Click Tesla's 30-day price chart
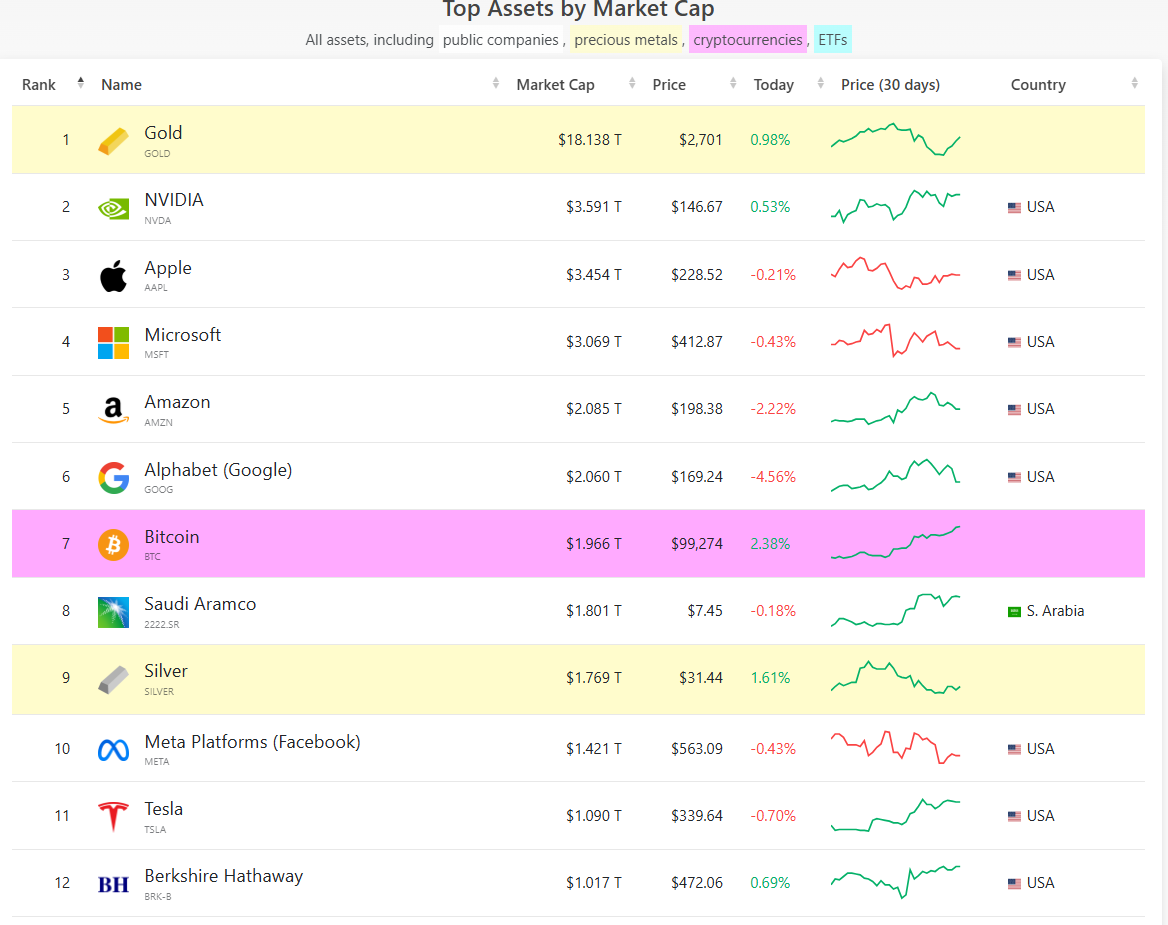Viewport: 1168px width, 925px height. (895, 816)
